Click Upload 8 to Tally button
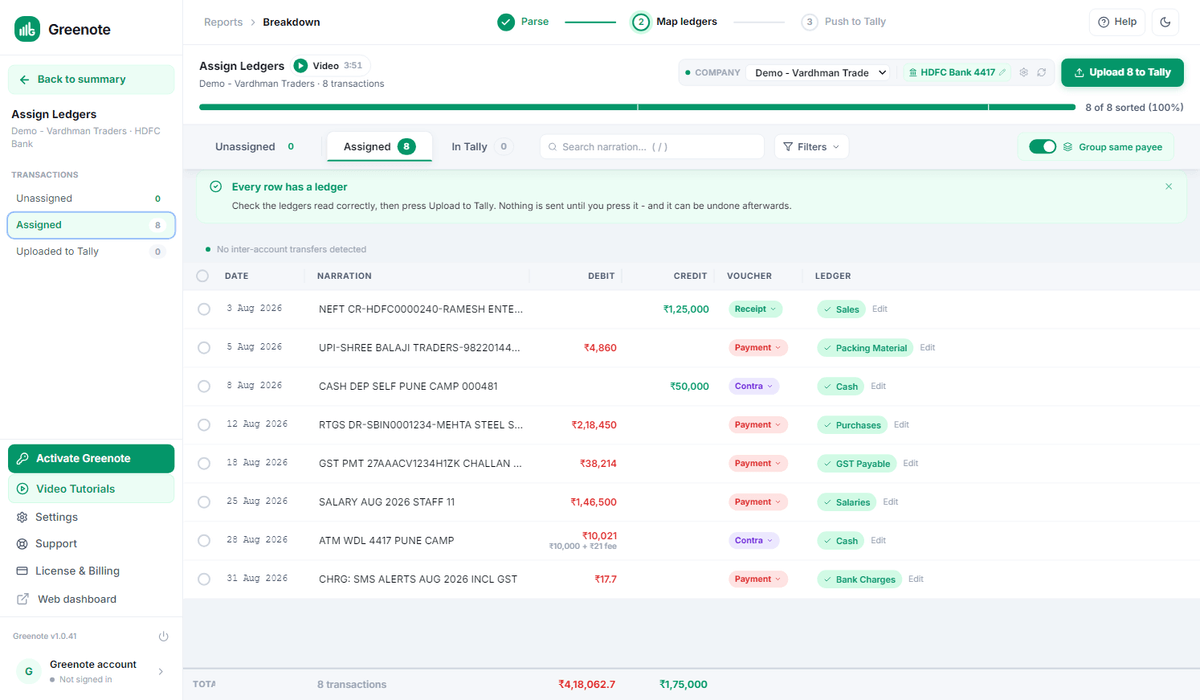Viewport: 1200px width, 700px height. coord(1122,73)
